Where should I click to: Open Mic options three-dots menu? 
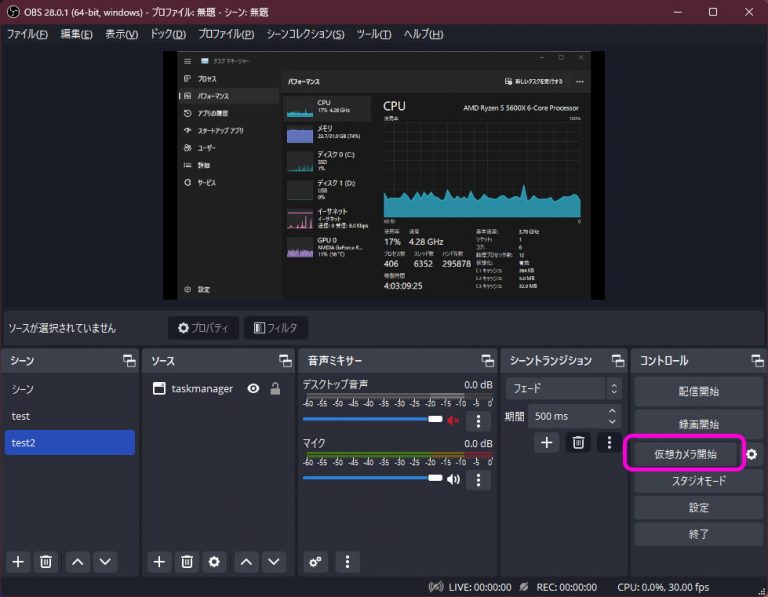coord(479,479)
